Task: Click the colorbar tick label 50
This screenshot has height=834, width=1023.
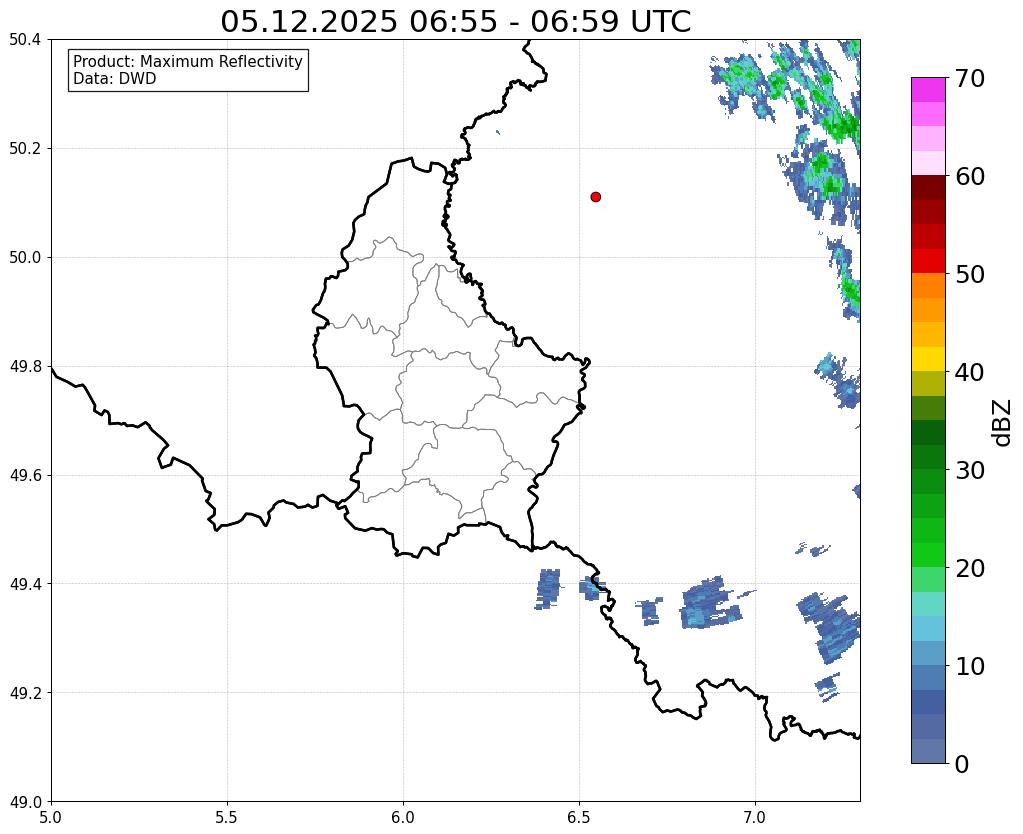Action: click(x=970, y=274)
